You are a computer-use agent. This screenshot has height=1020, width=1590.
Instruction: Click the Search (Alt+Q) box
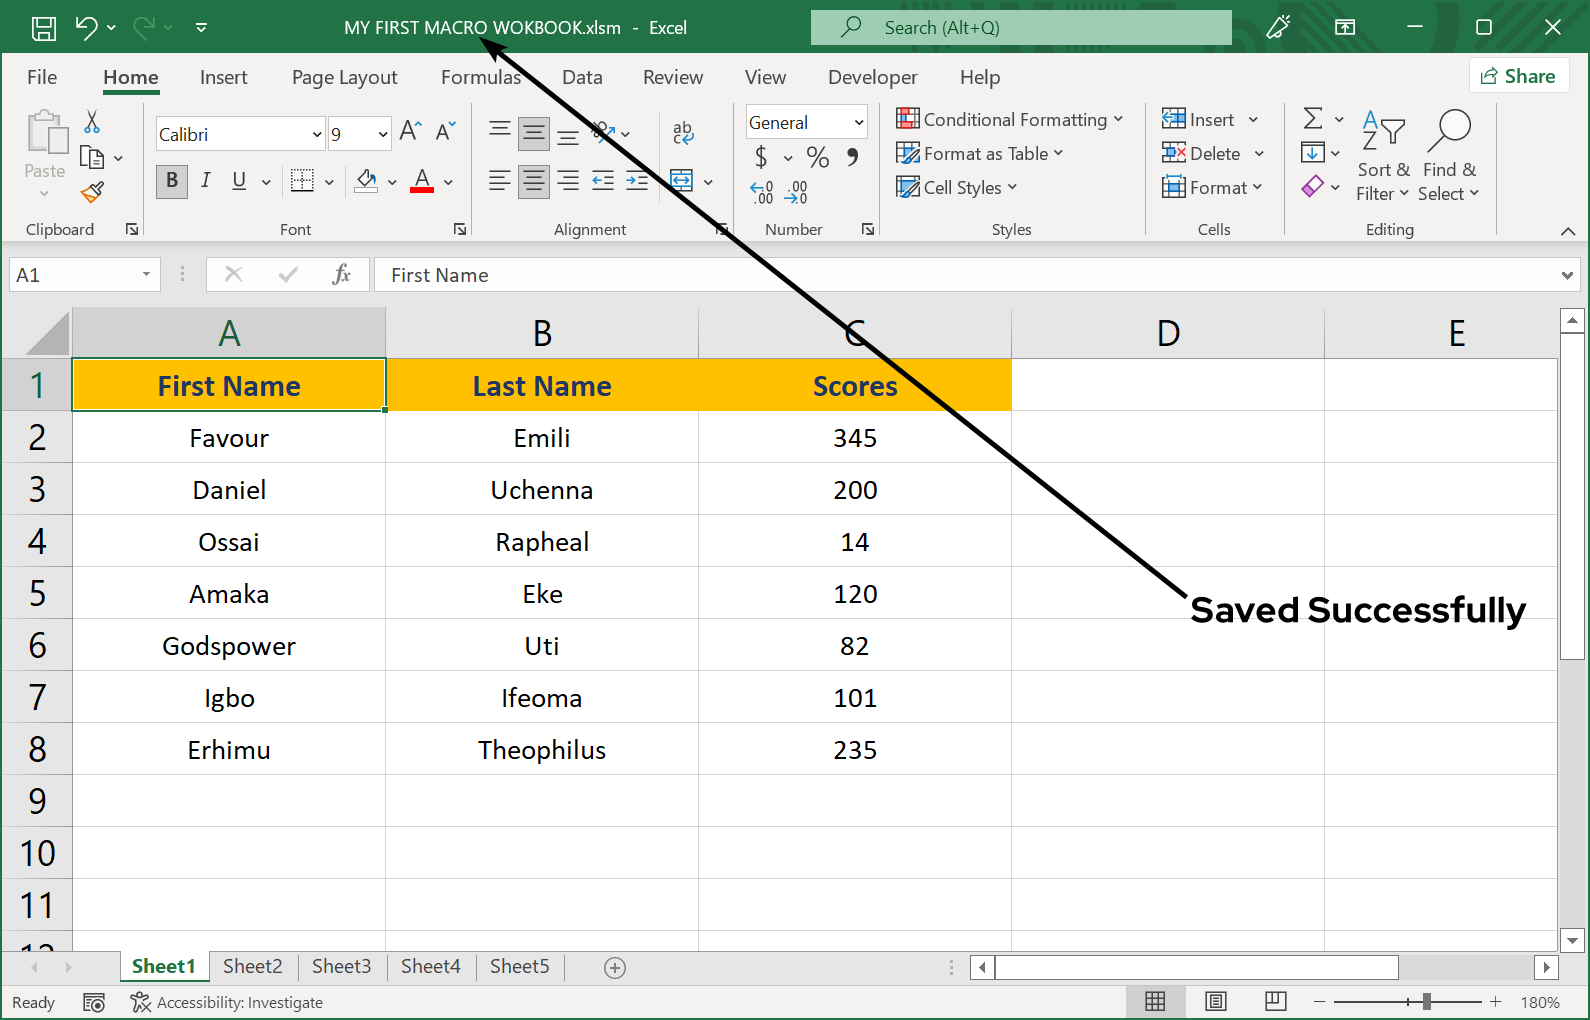click(x=1020, y=28)
